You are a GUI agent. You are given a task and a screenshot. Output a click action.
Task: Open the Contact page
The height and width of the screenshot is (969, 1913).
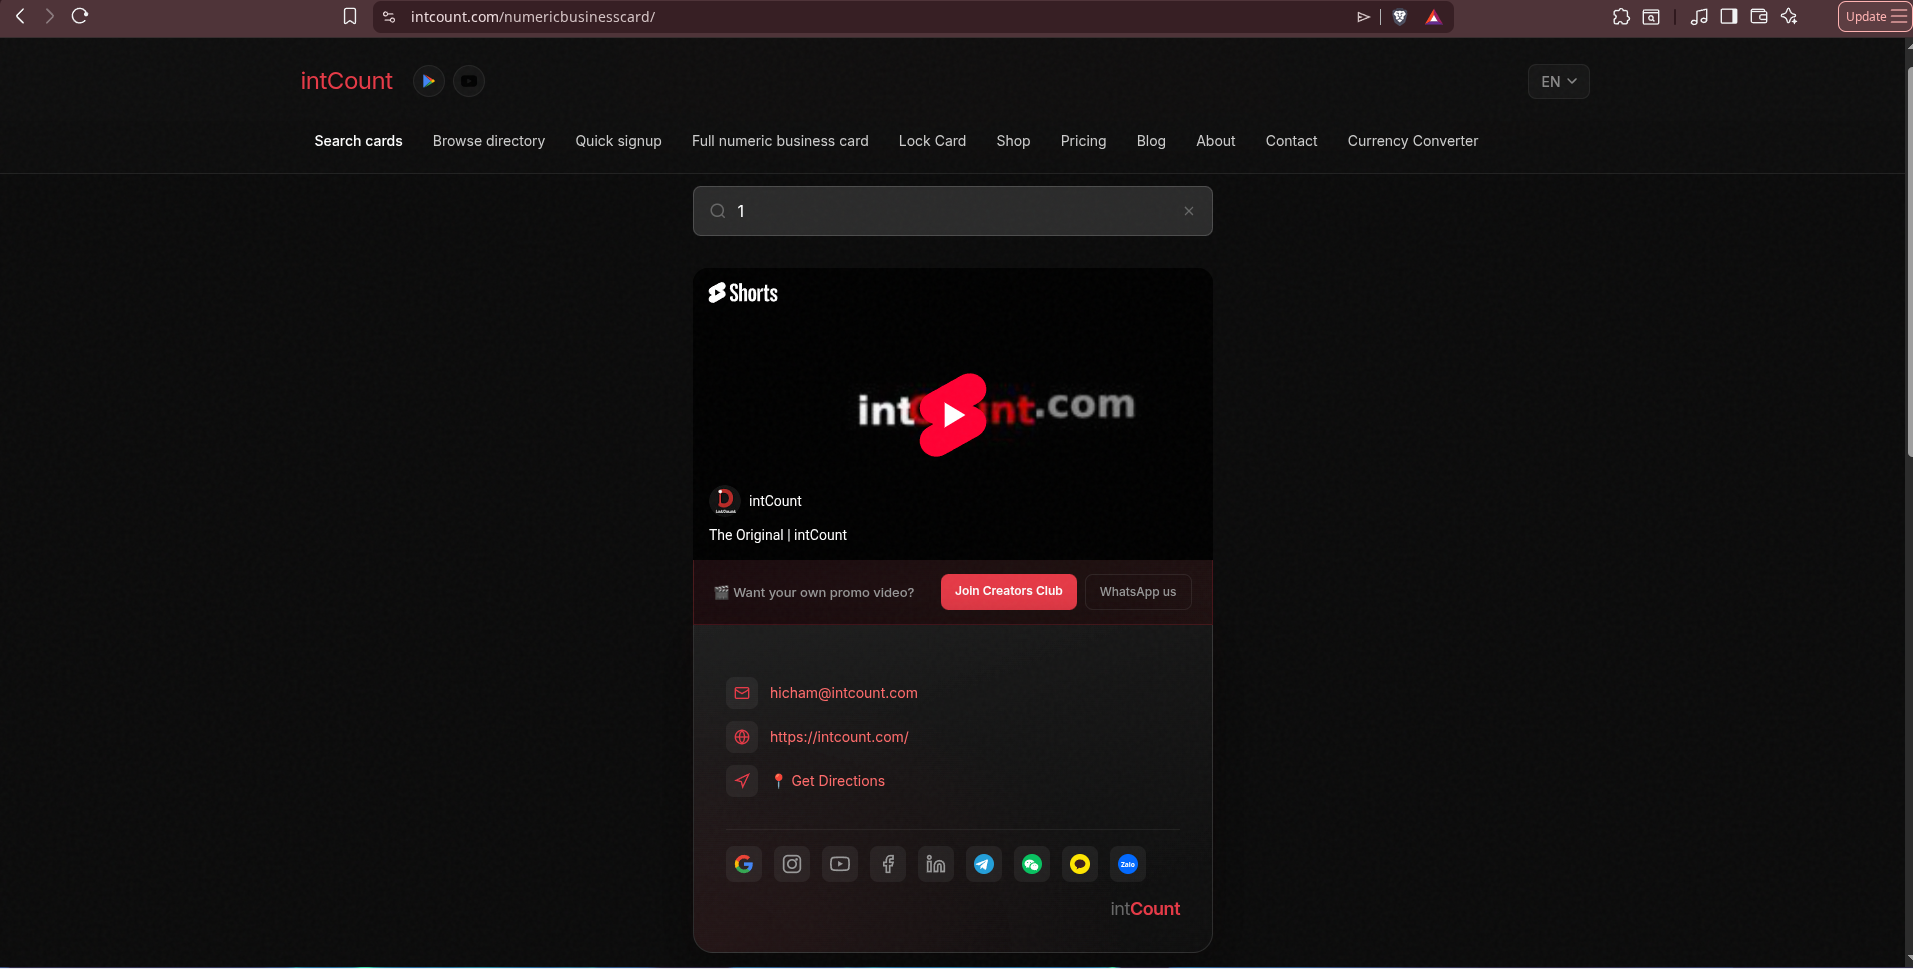pos(1291,141)
